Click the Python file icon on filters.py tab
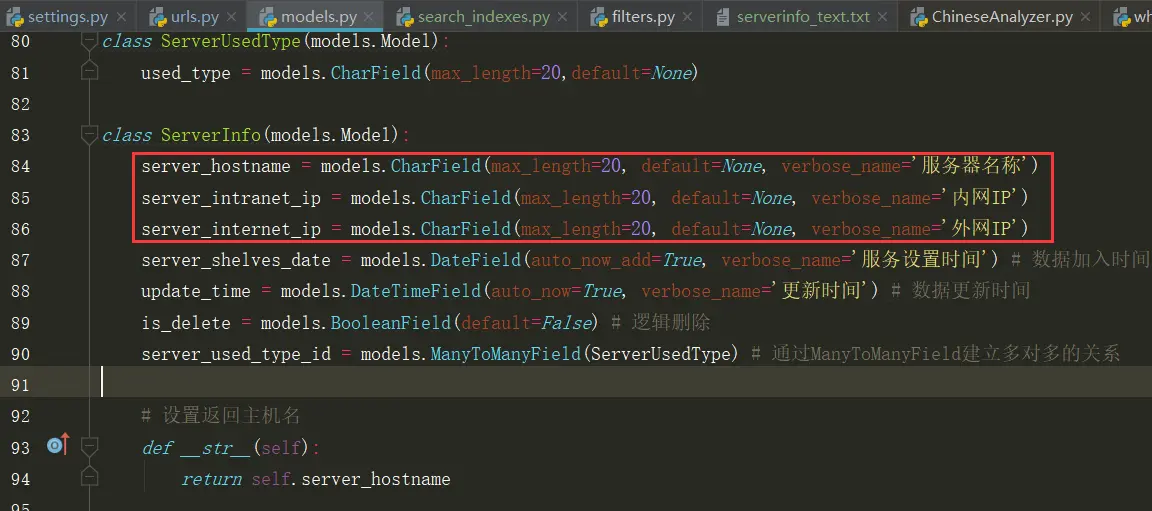Image resolution: width=1152 pixels, height=511 pixels. tap(599, 16)
